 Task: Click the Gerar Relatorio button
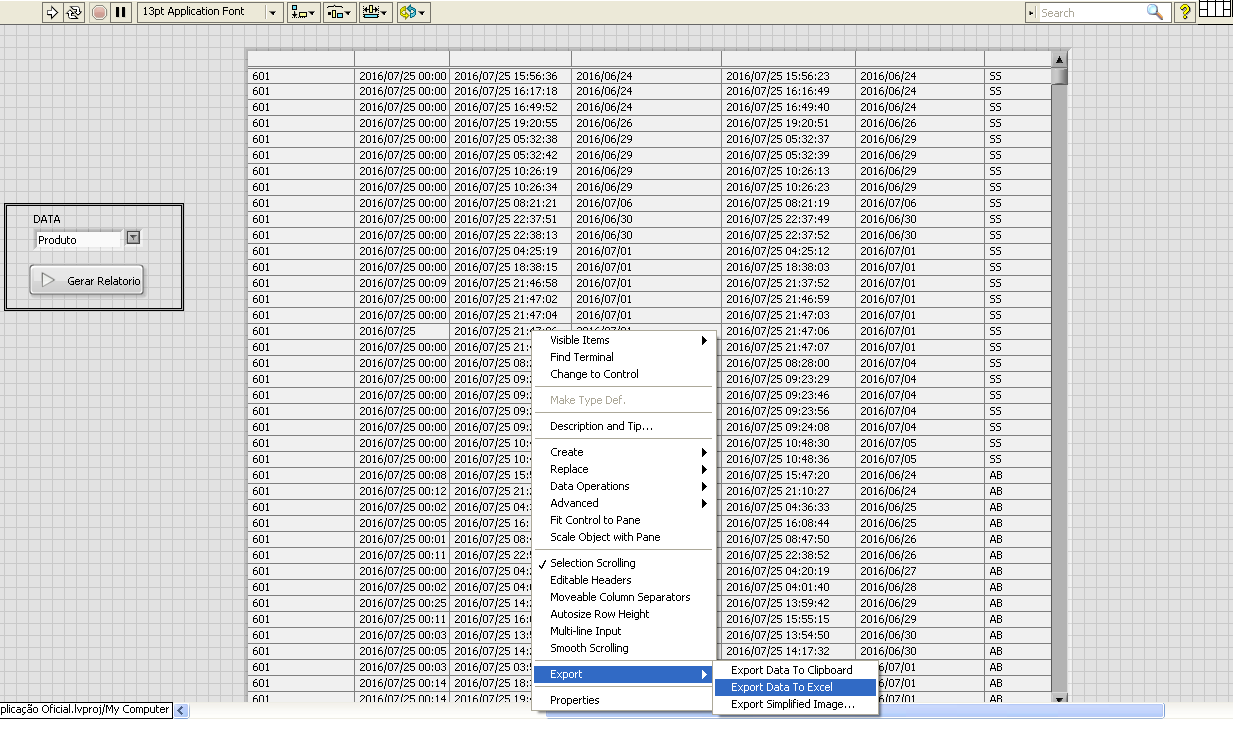coord(87,281)
